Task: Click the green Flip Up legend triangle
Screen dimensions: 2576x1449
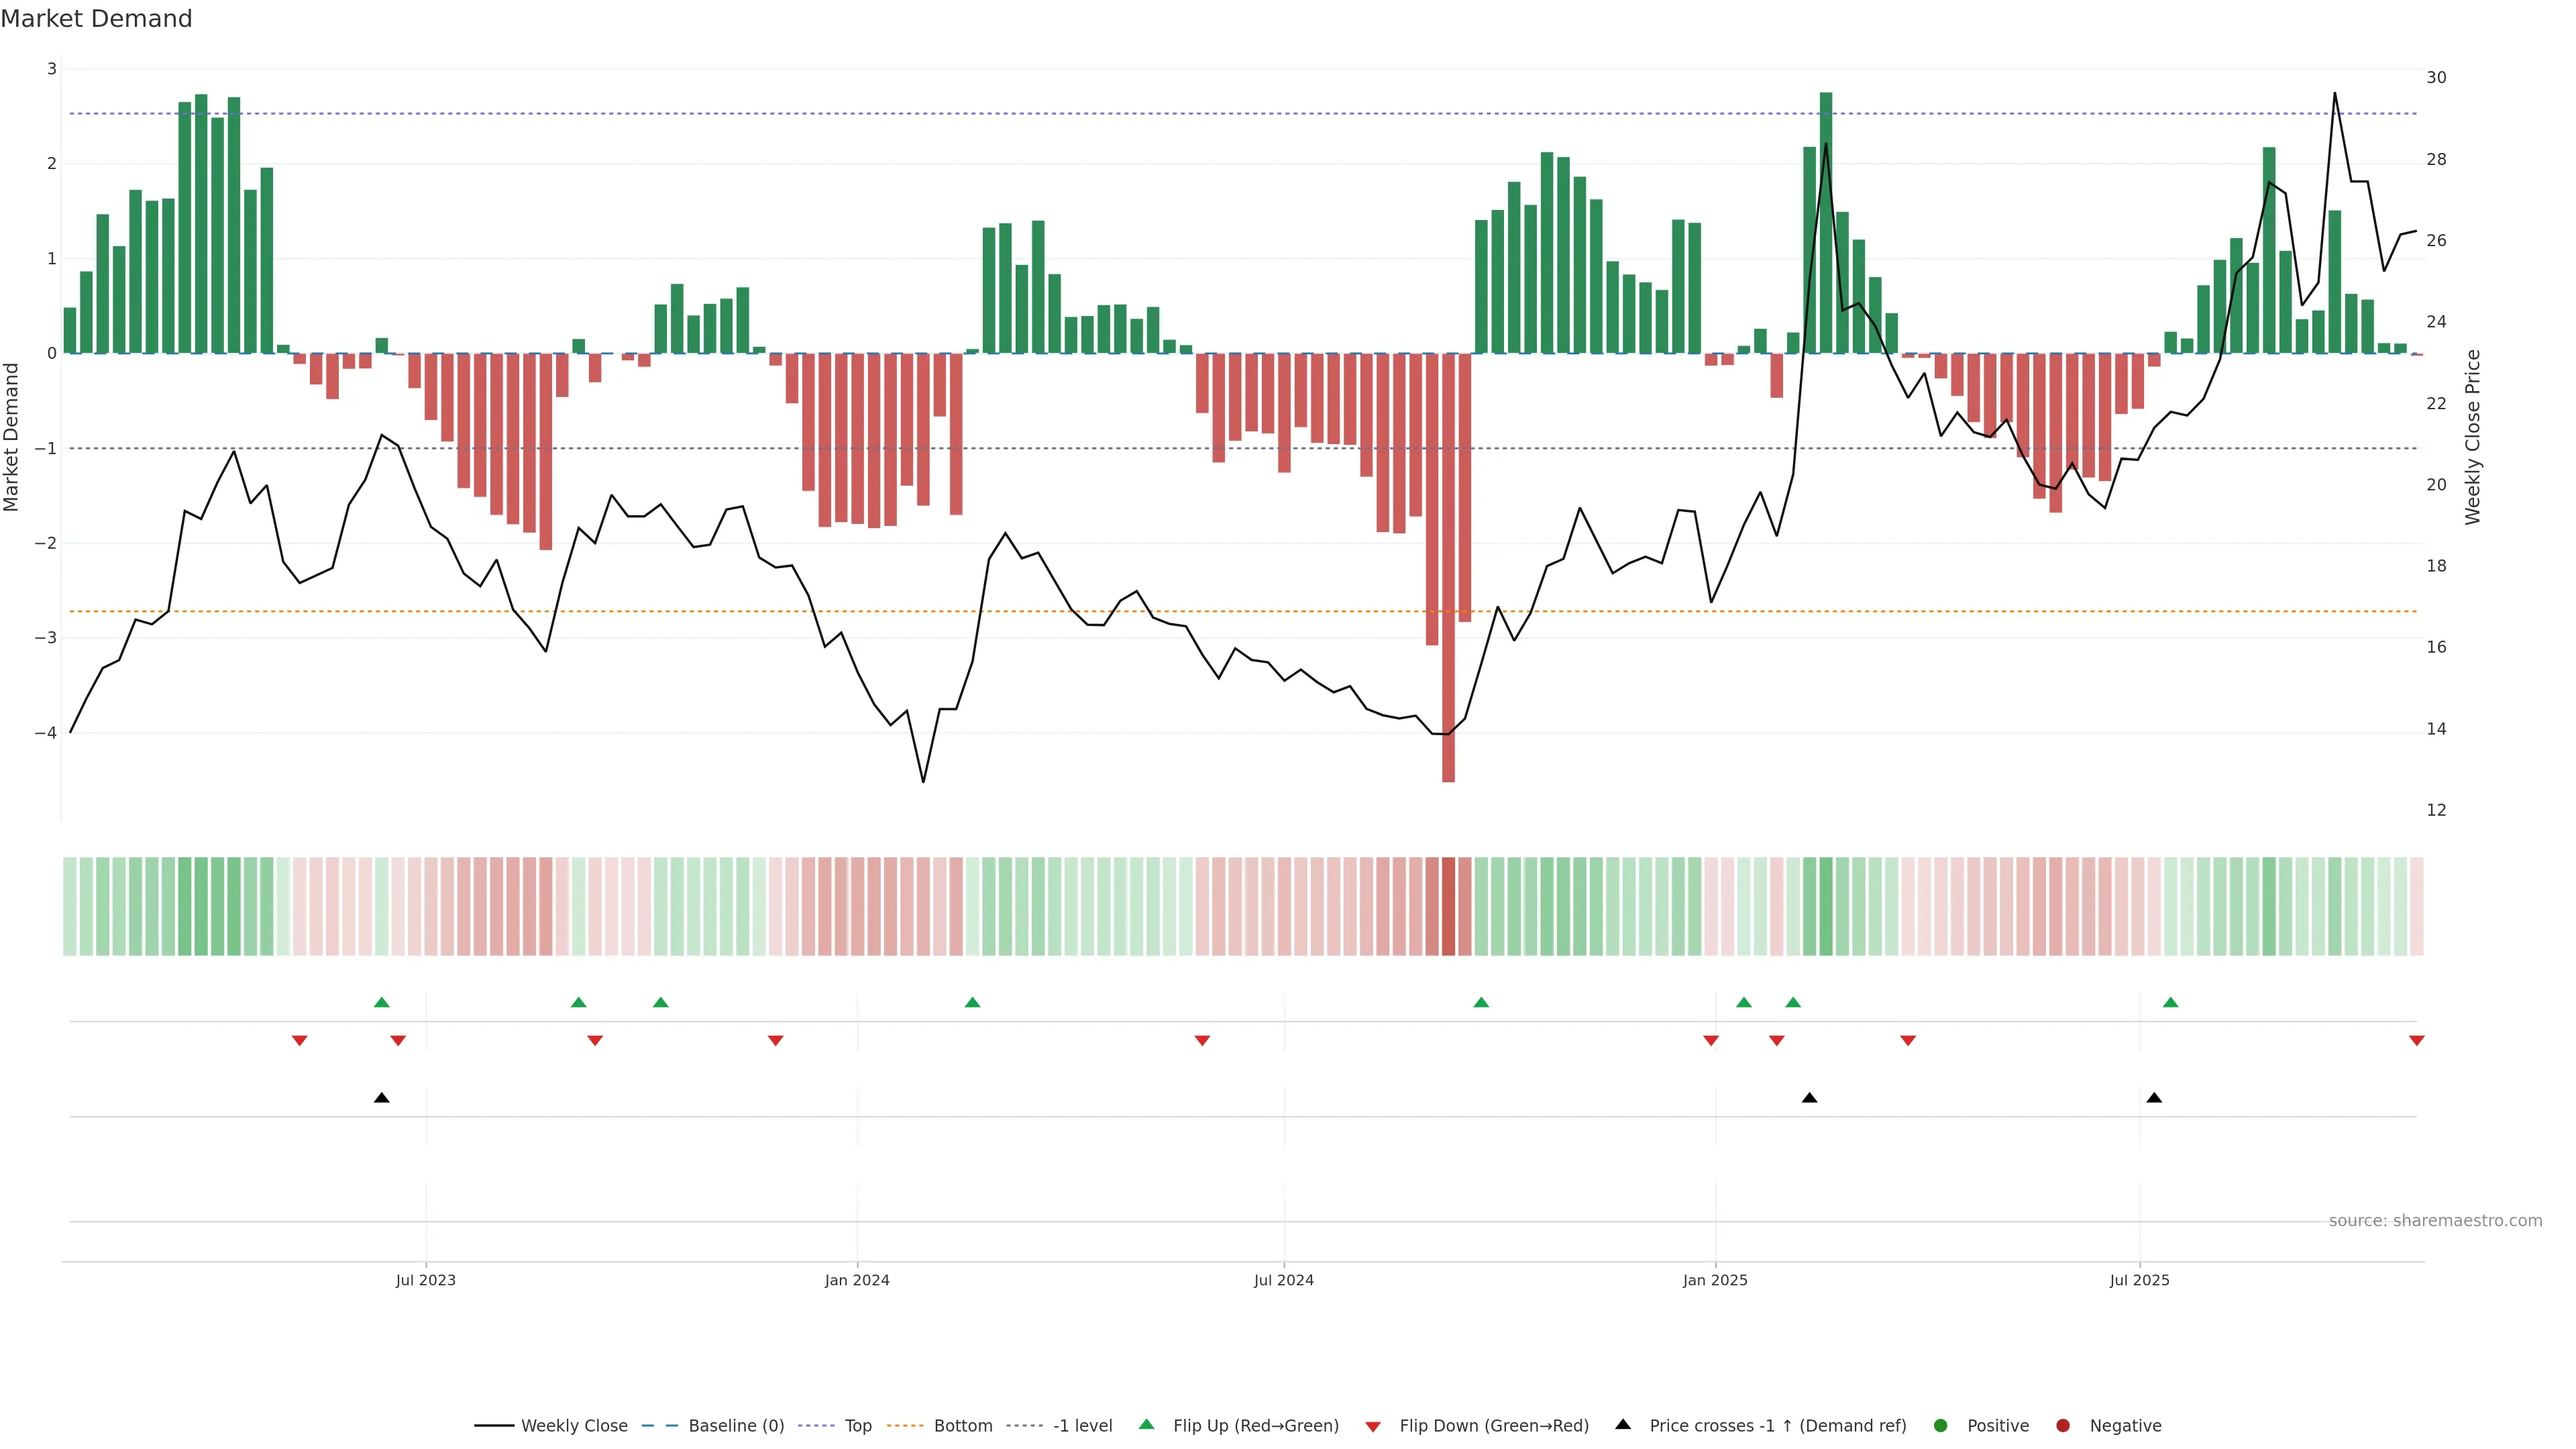Action: [x=1146, y=1425]
